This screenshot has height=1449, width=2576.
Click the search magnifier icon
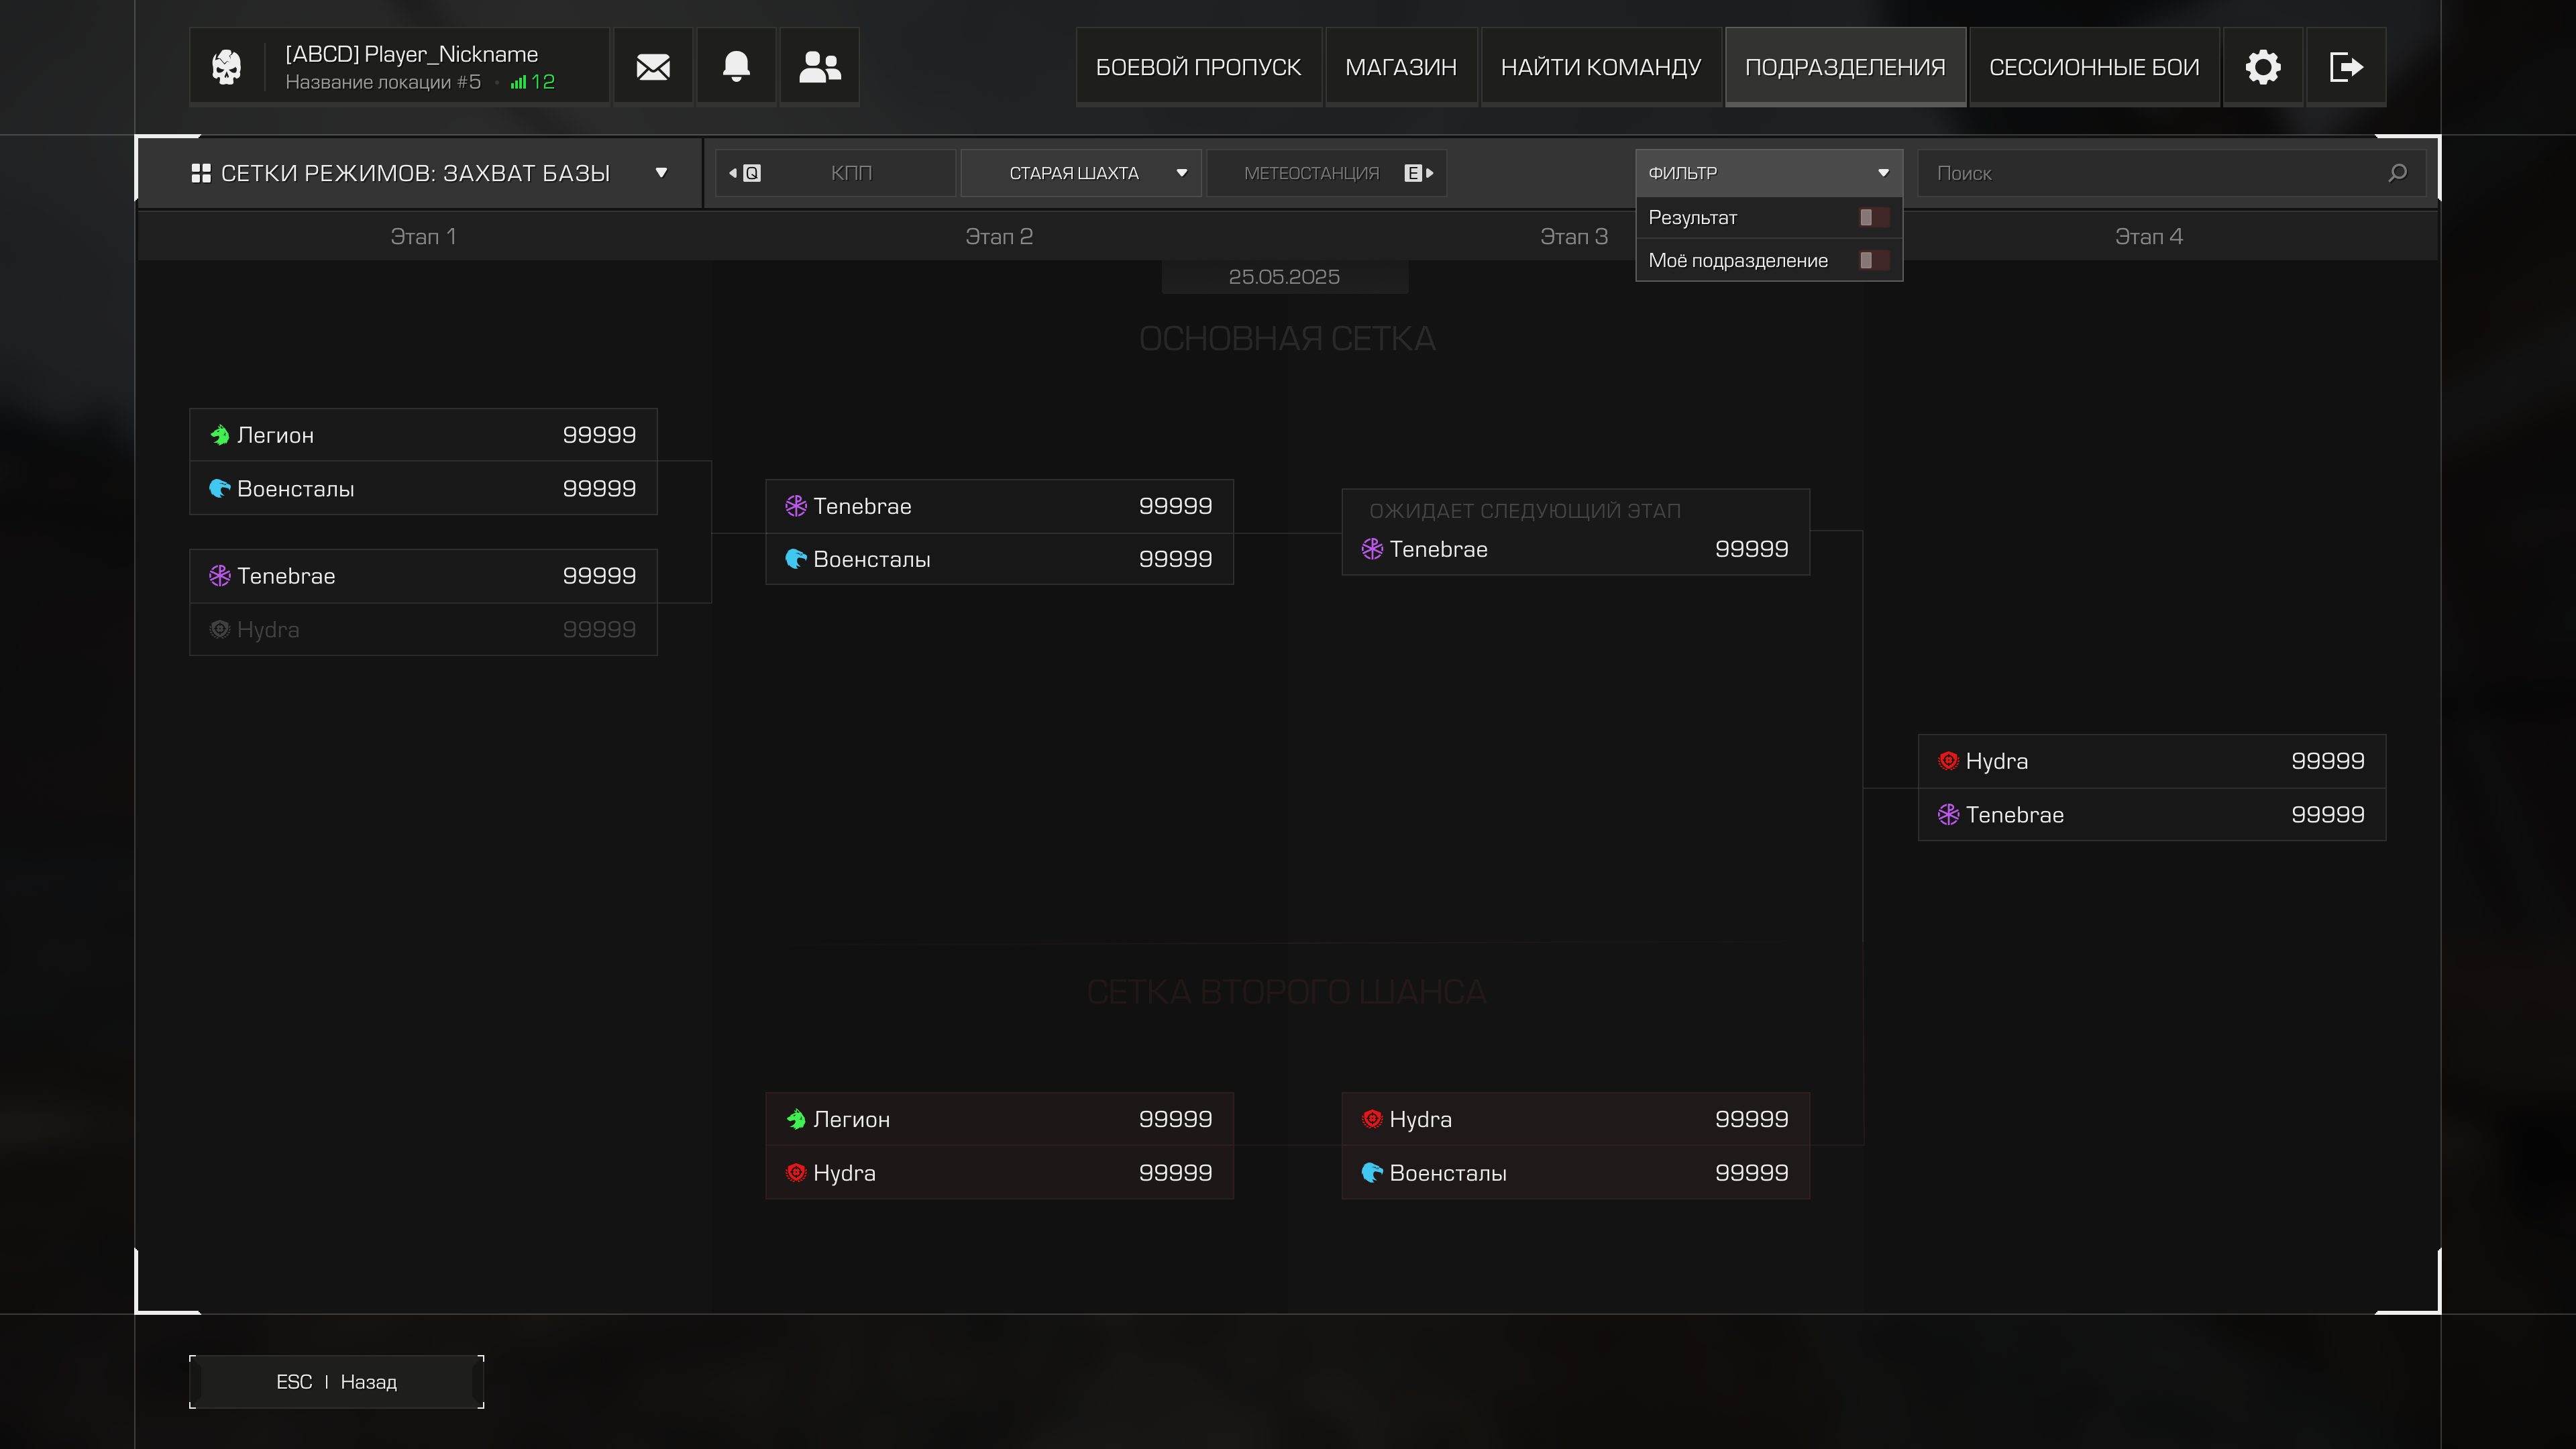pyautogui.click(x=2397, y=173)
